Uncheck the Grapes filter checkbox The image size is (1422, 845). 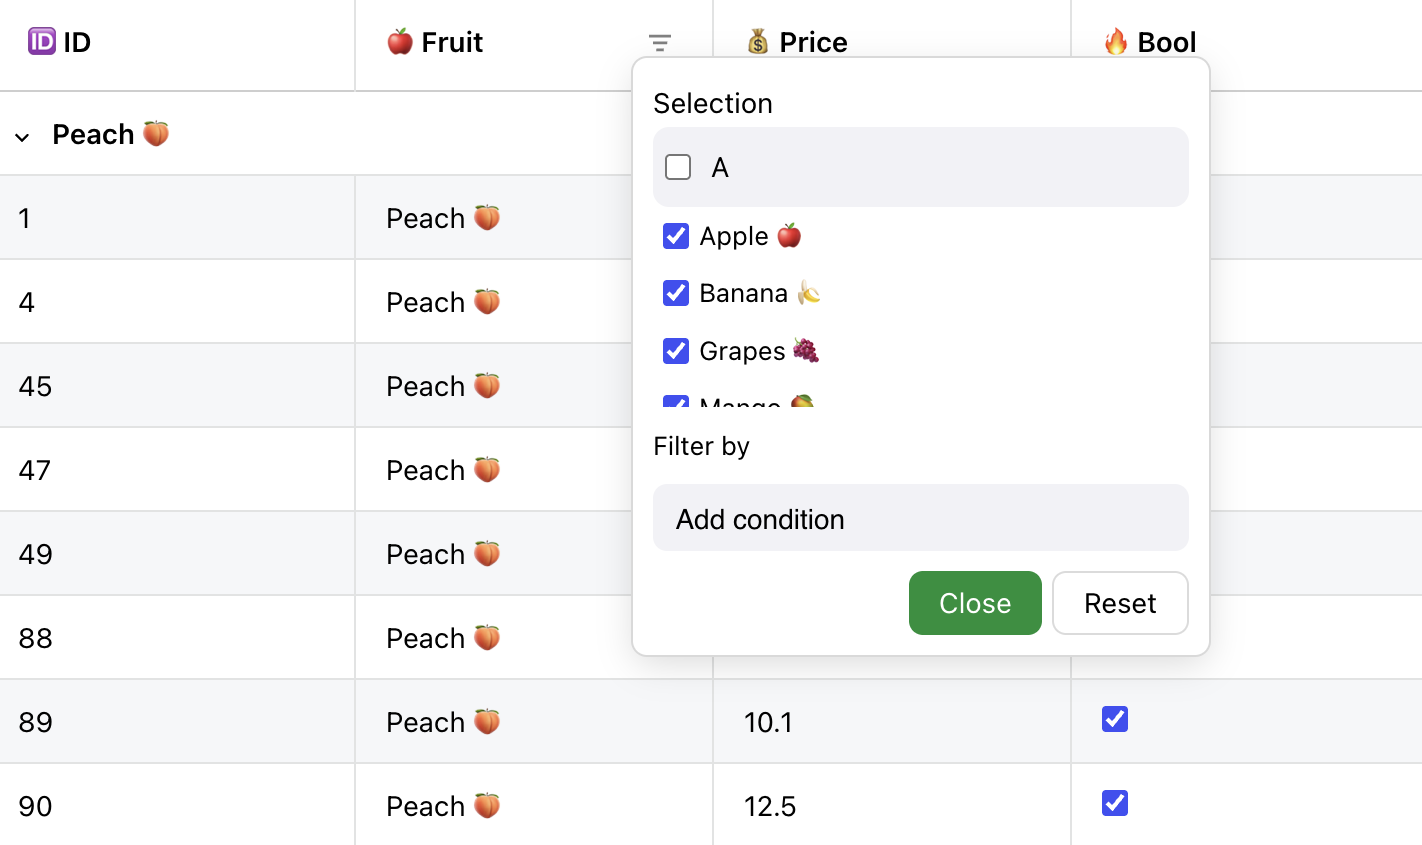point(676,351)
